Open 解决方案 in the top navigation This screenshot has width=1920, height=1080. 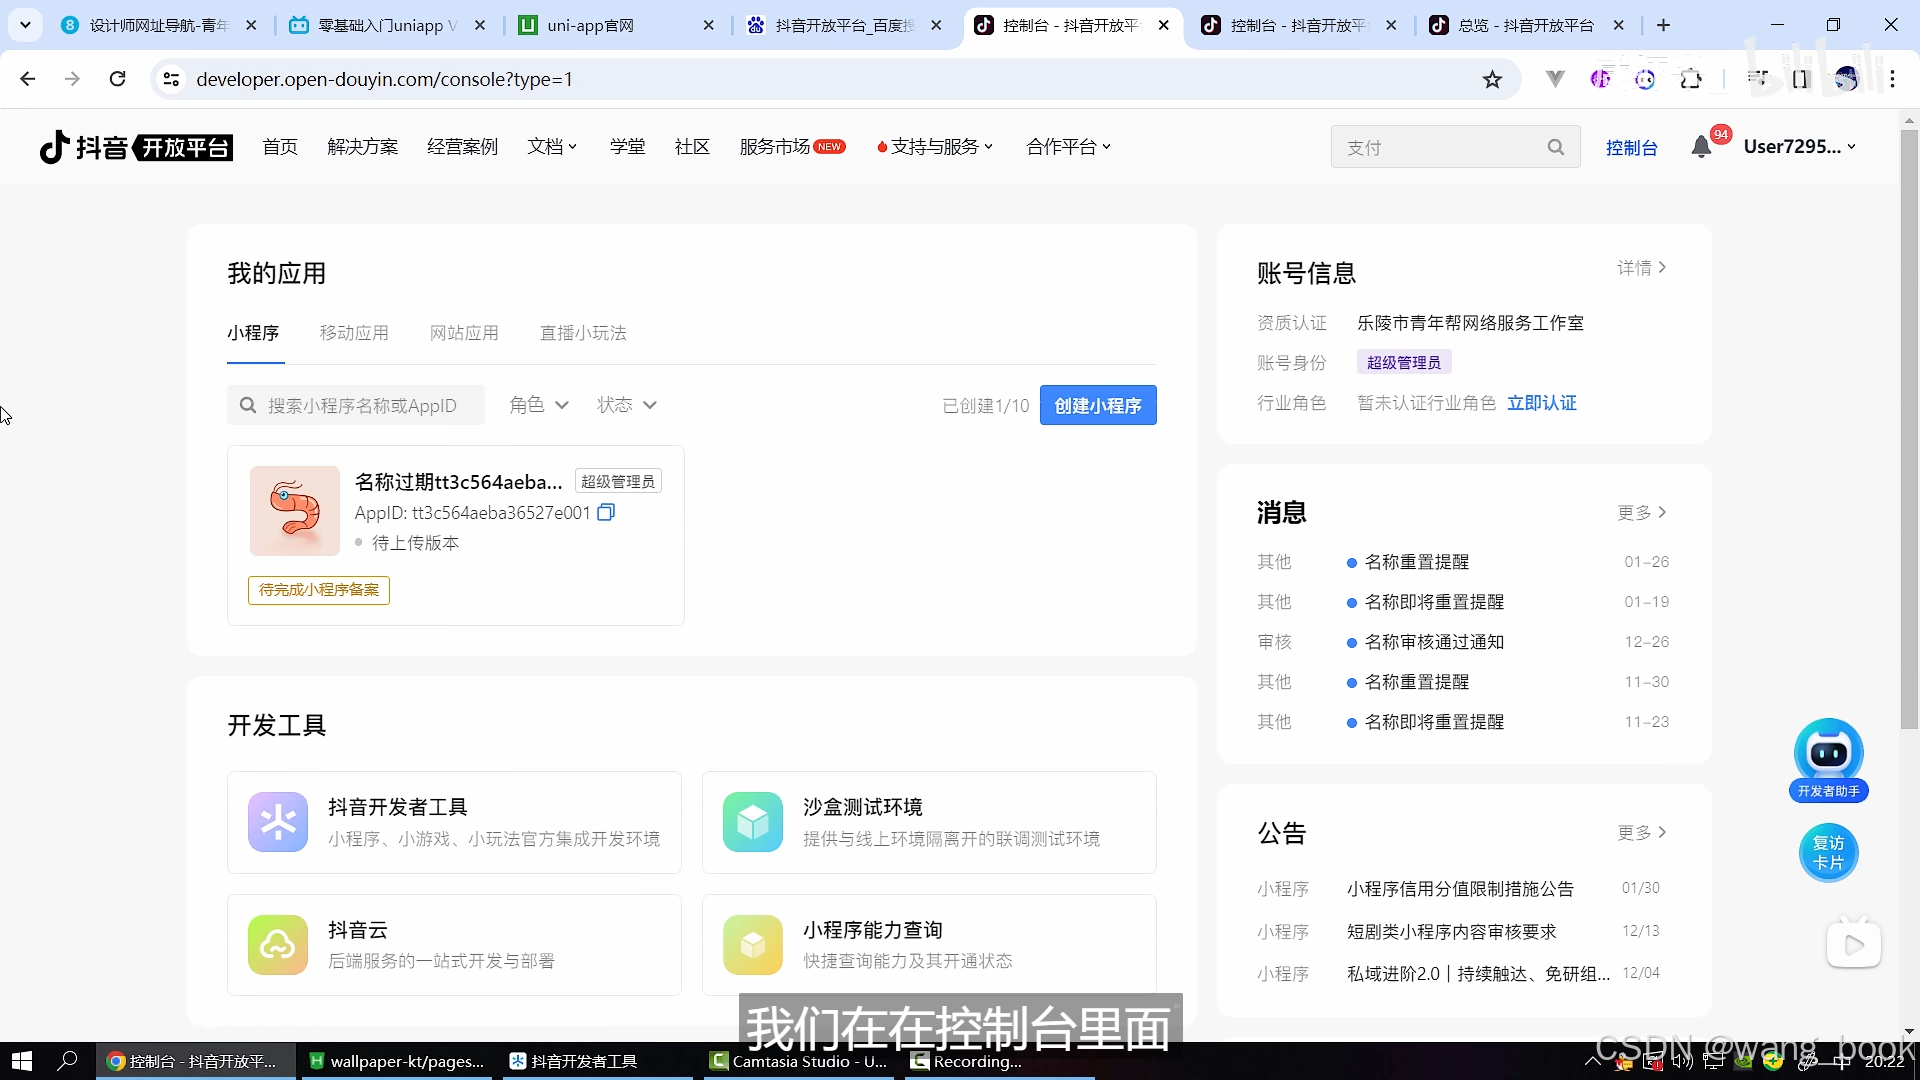(x=362, y=147)
